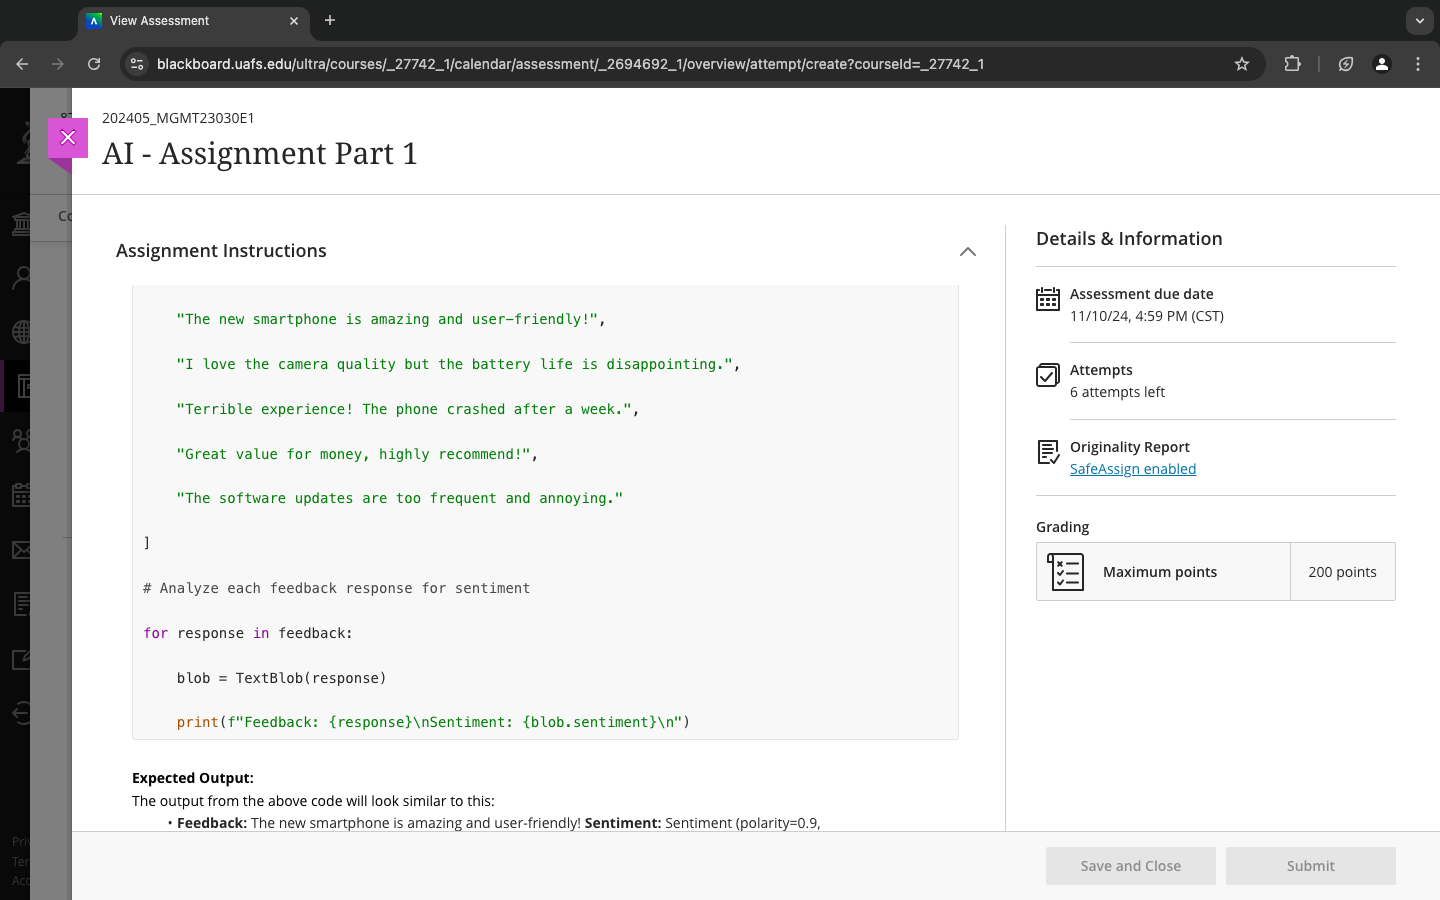Click the site information icon in address bar

[x=137, y=64]
